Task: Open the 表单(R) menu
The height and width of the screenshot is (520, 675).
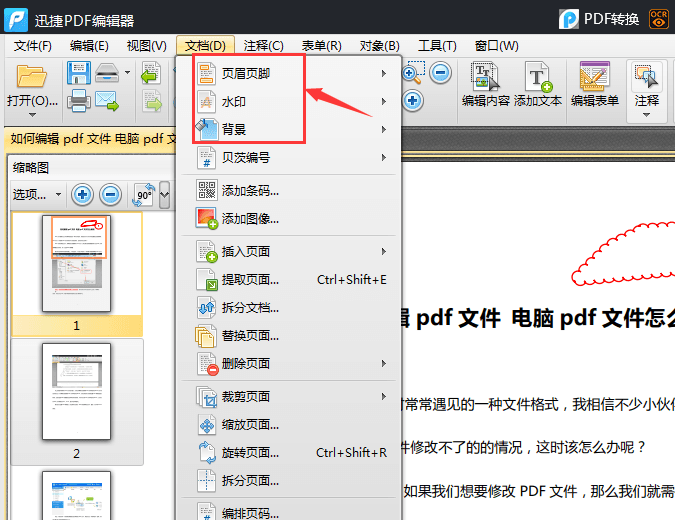Action: tap(321, 46)
